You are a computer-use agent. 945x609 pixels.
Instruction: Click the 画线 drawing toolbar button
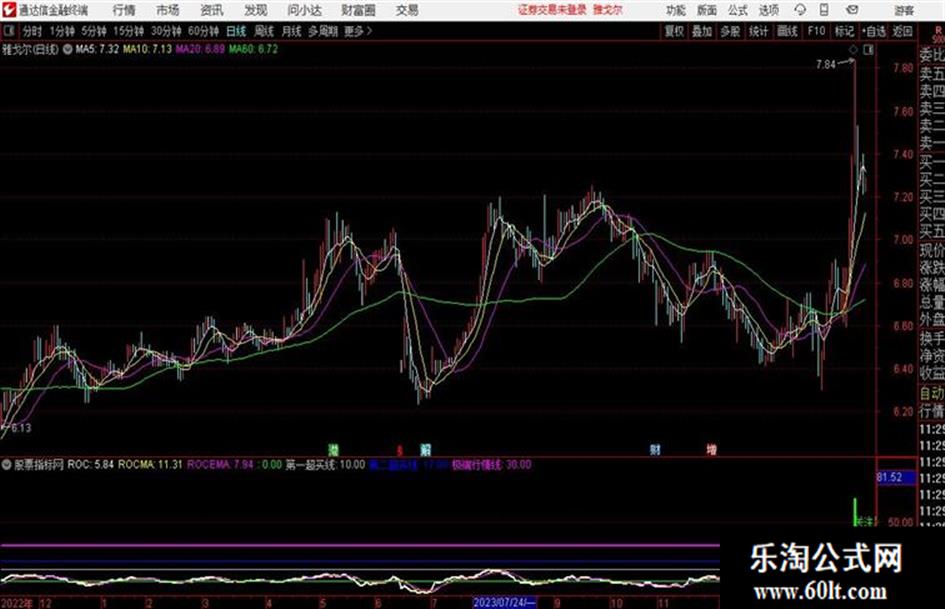point(787,31)
